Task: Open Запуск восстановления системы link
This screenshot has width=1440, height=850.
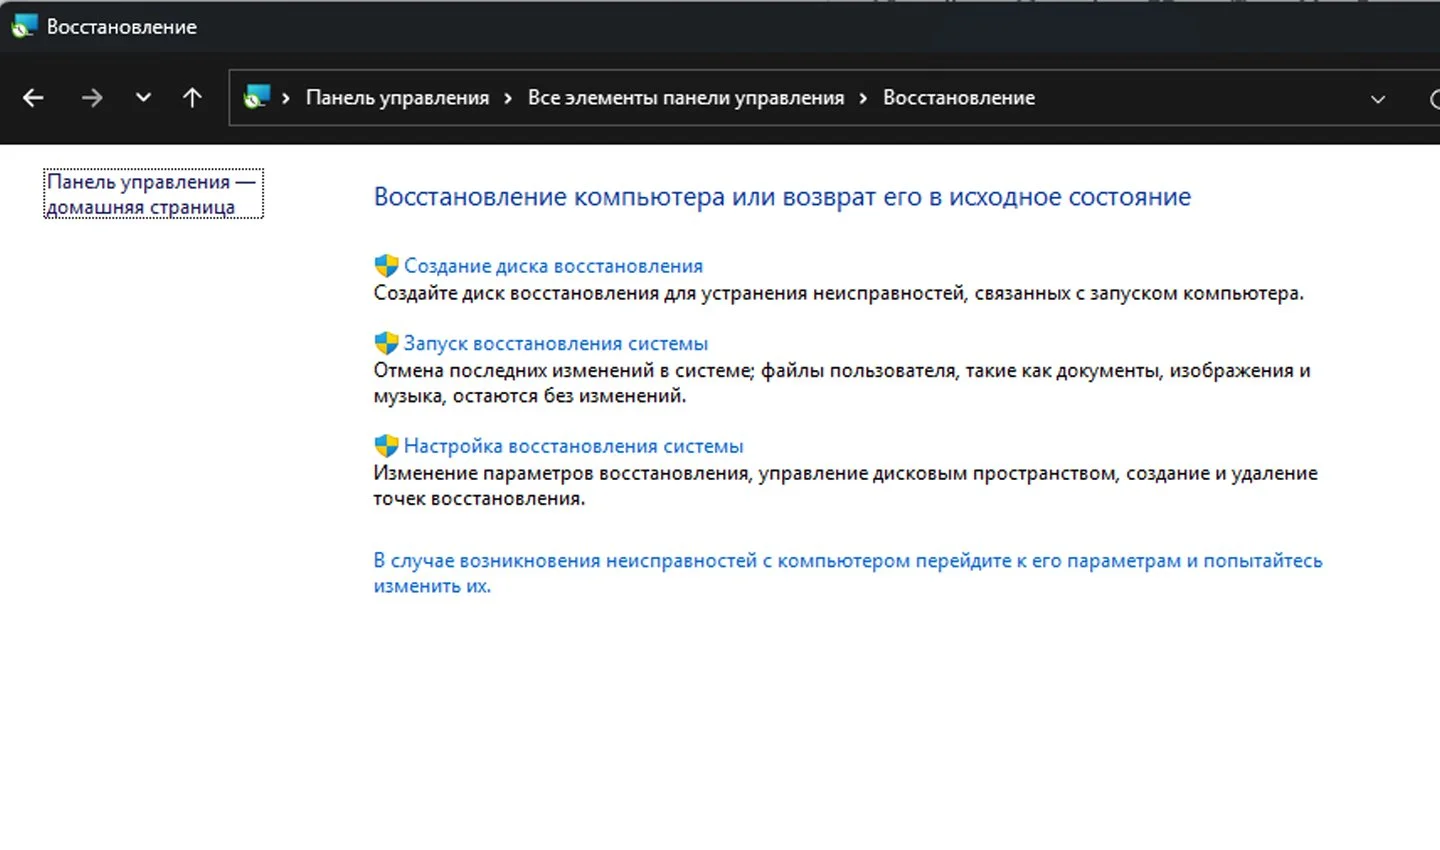Action: pos(556,343)
